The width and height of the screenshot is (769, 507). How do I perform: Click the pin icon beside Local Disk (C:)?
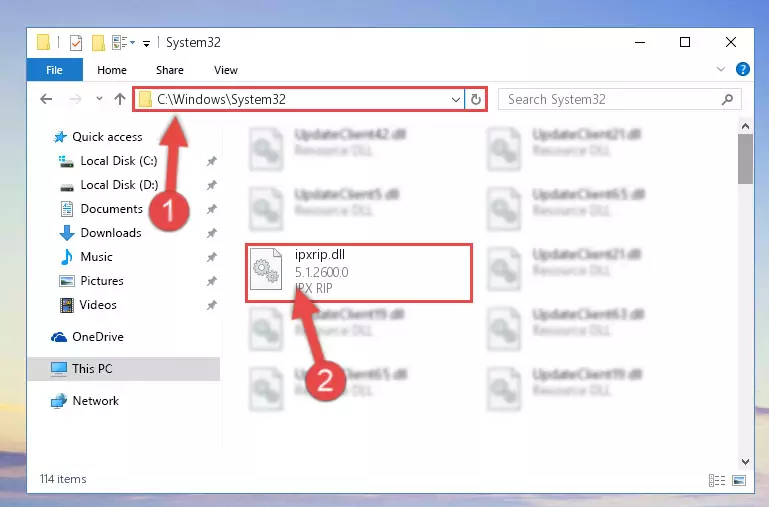pyautogui.click(x=211, y=161)
